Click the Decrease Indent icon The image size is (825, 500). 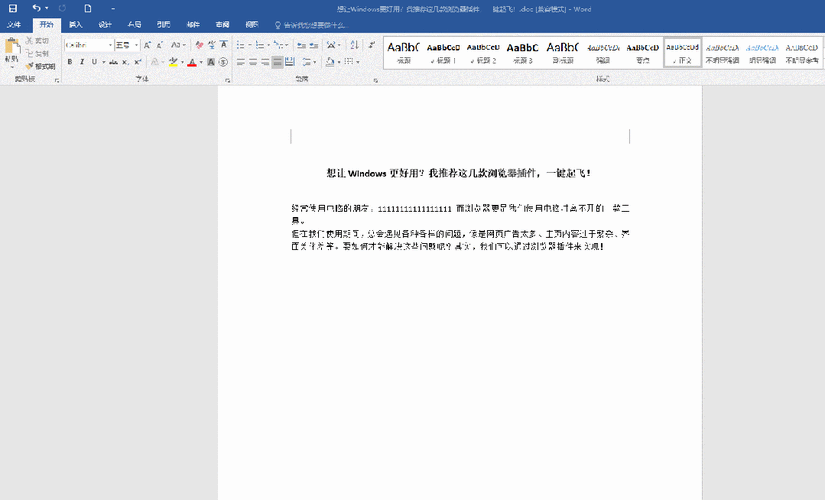pos(301,45)
